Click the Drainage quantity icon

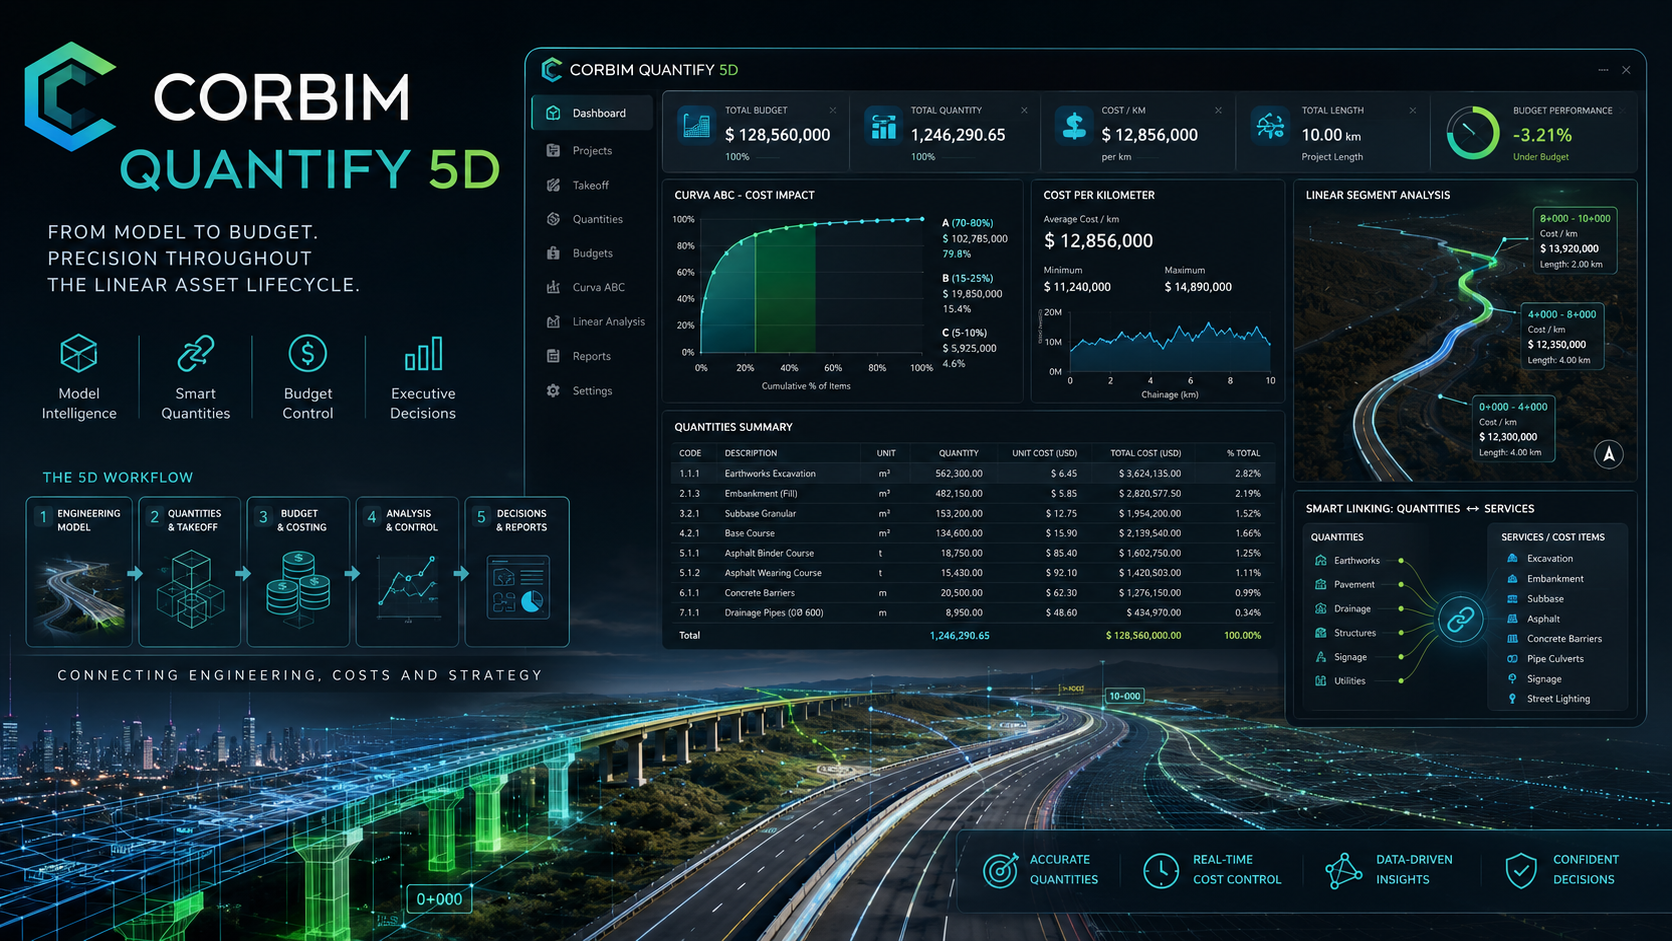pyautogui.click(x=1321, y=608)
